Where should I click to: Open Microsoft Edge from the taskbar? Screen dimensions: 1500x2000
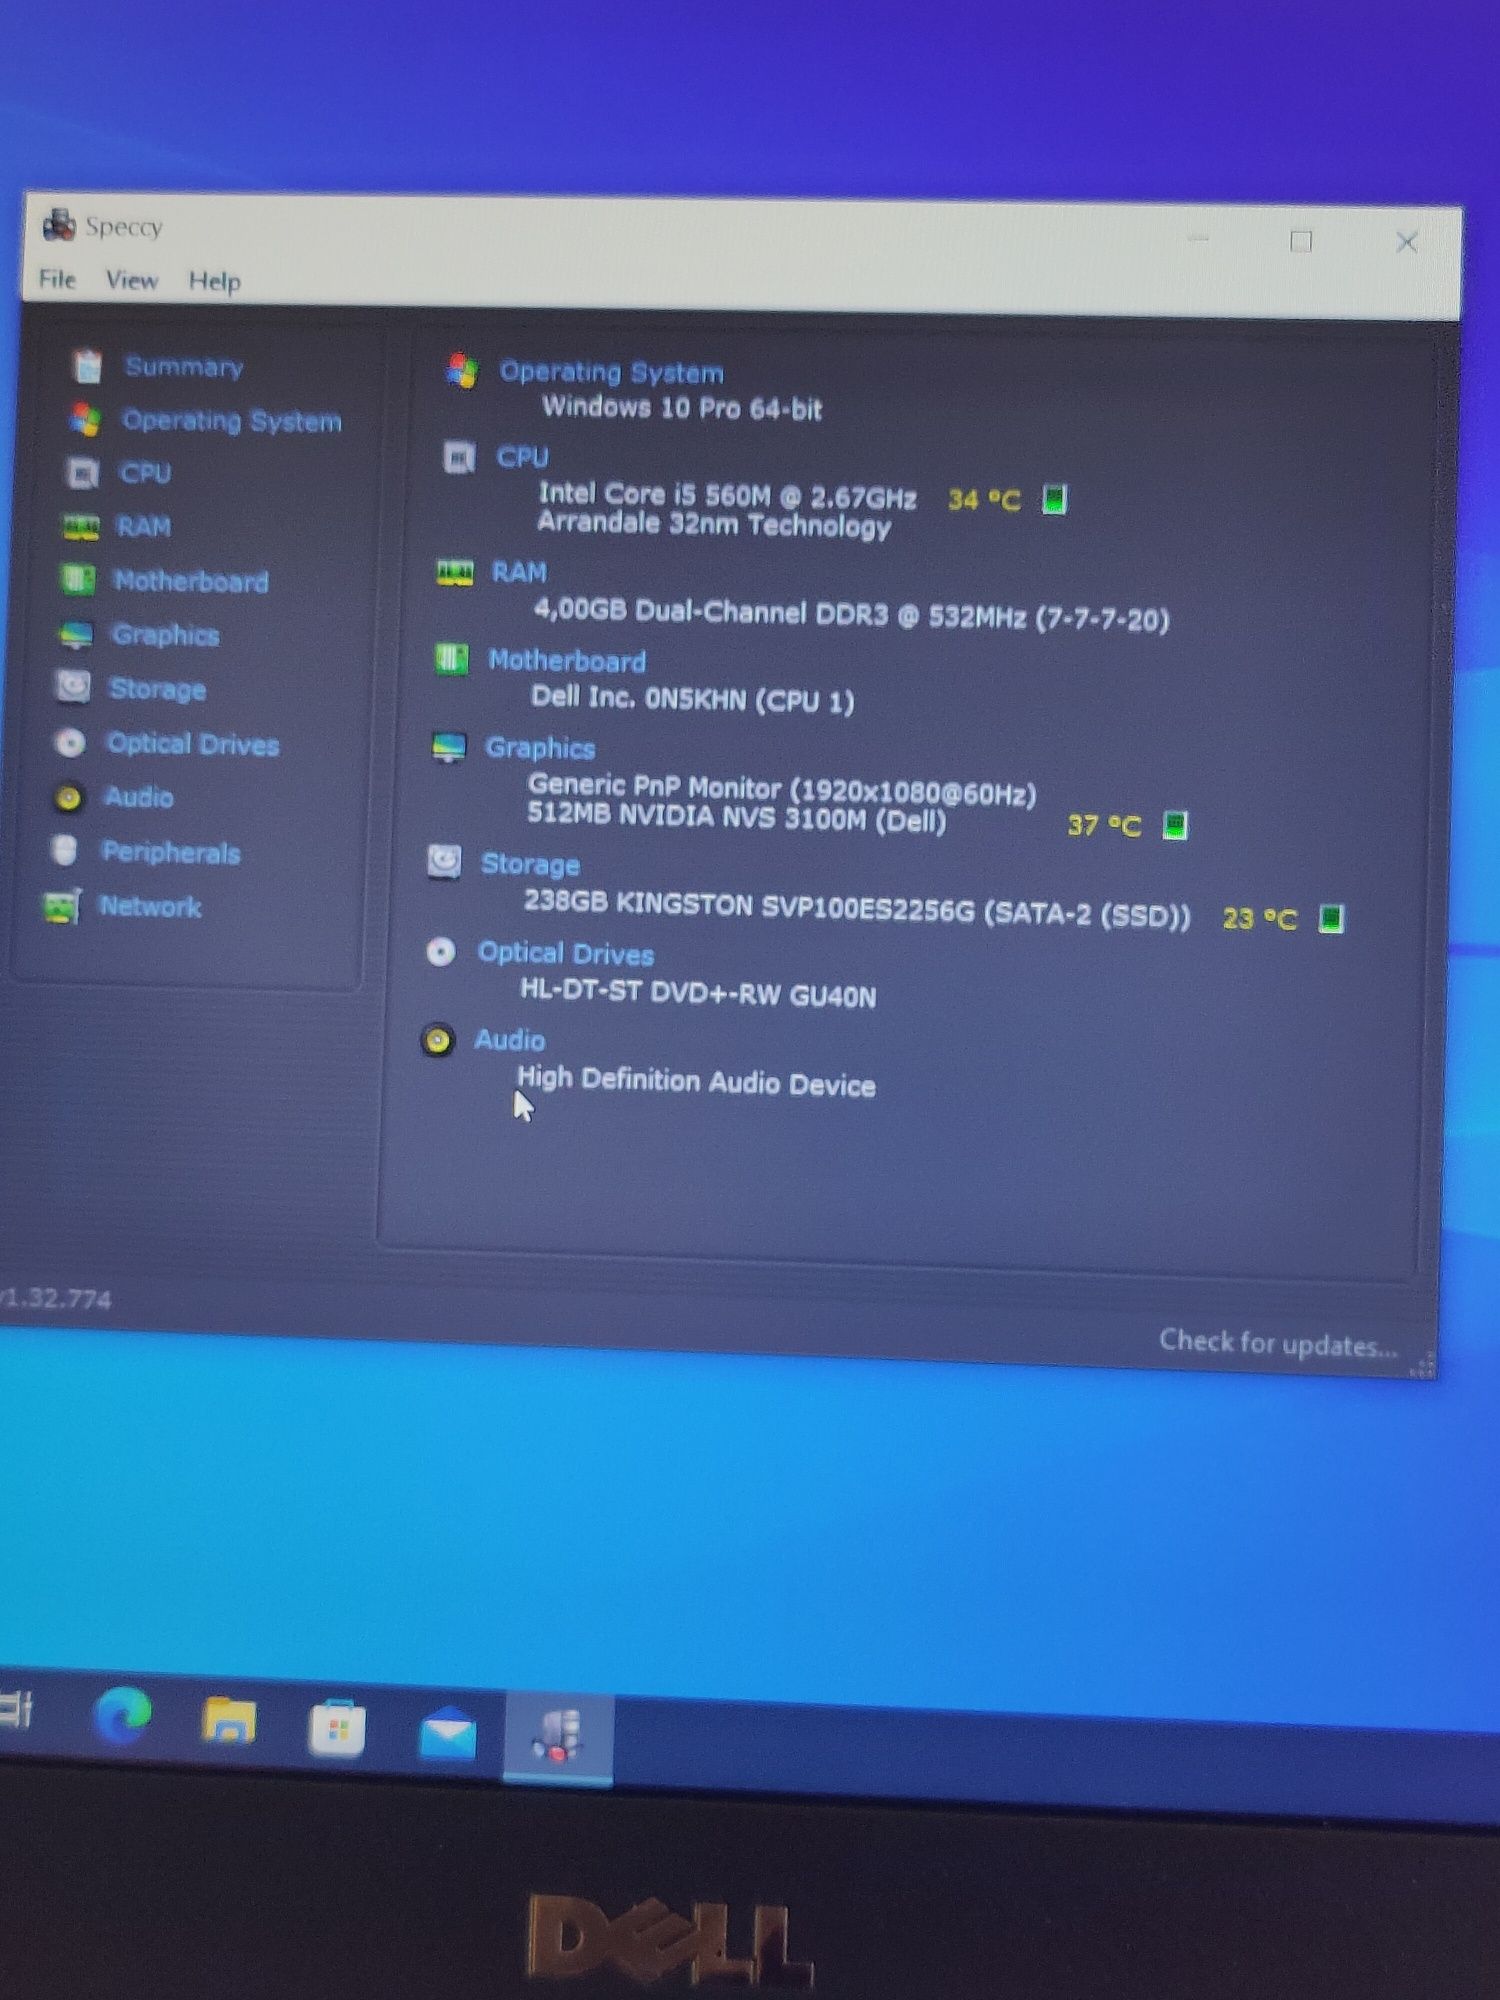pyautogui.click(x=123, y=1716)
